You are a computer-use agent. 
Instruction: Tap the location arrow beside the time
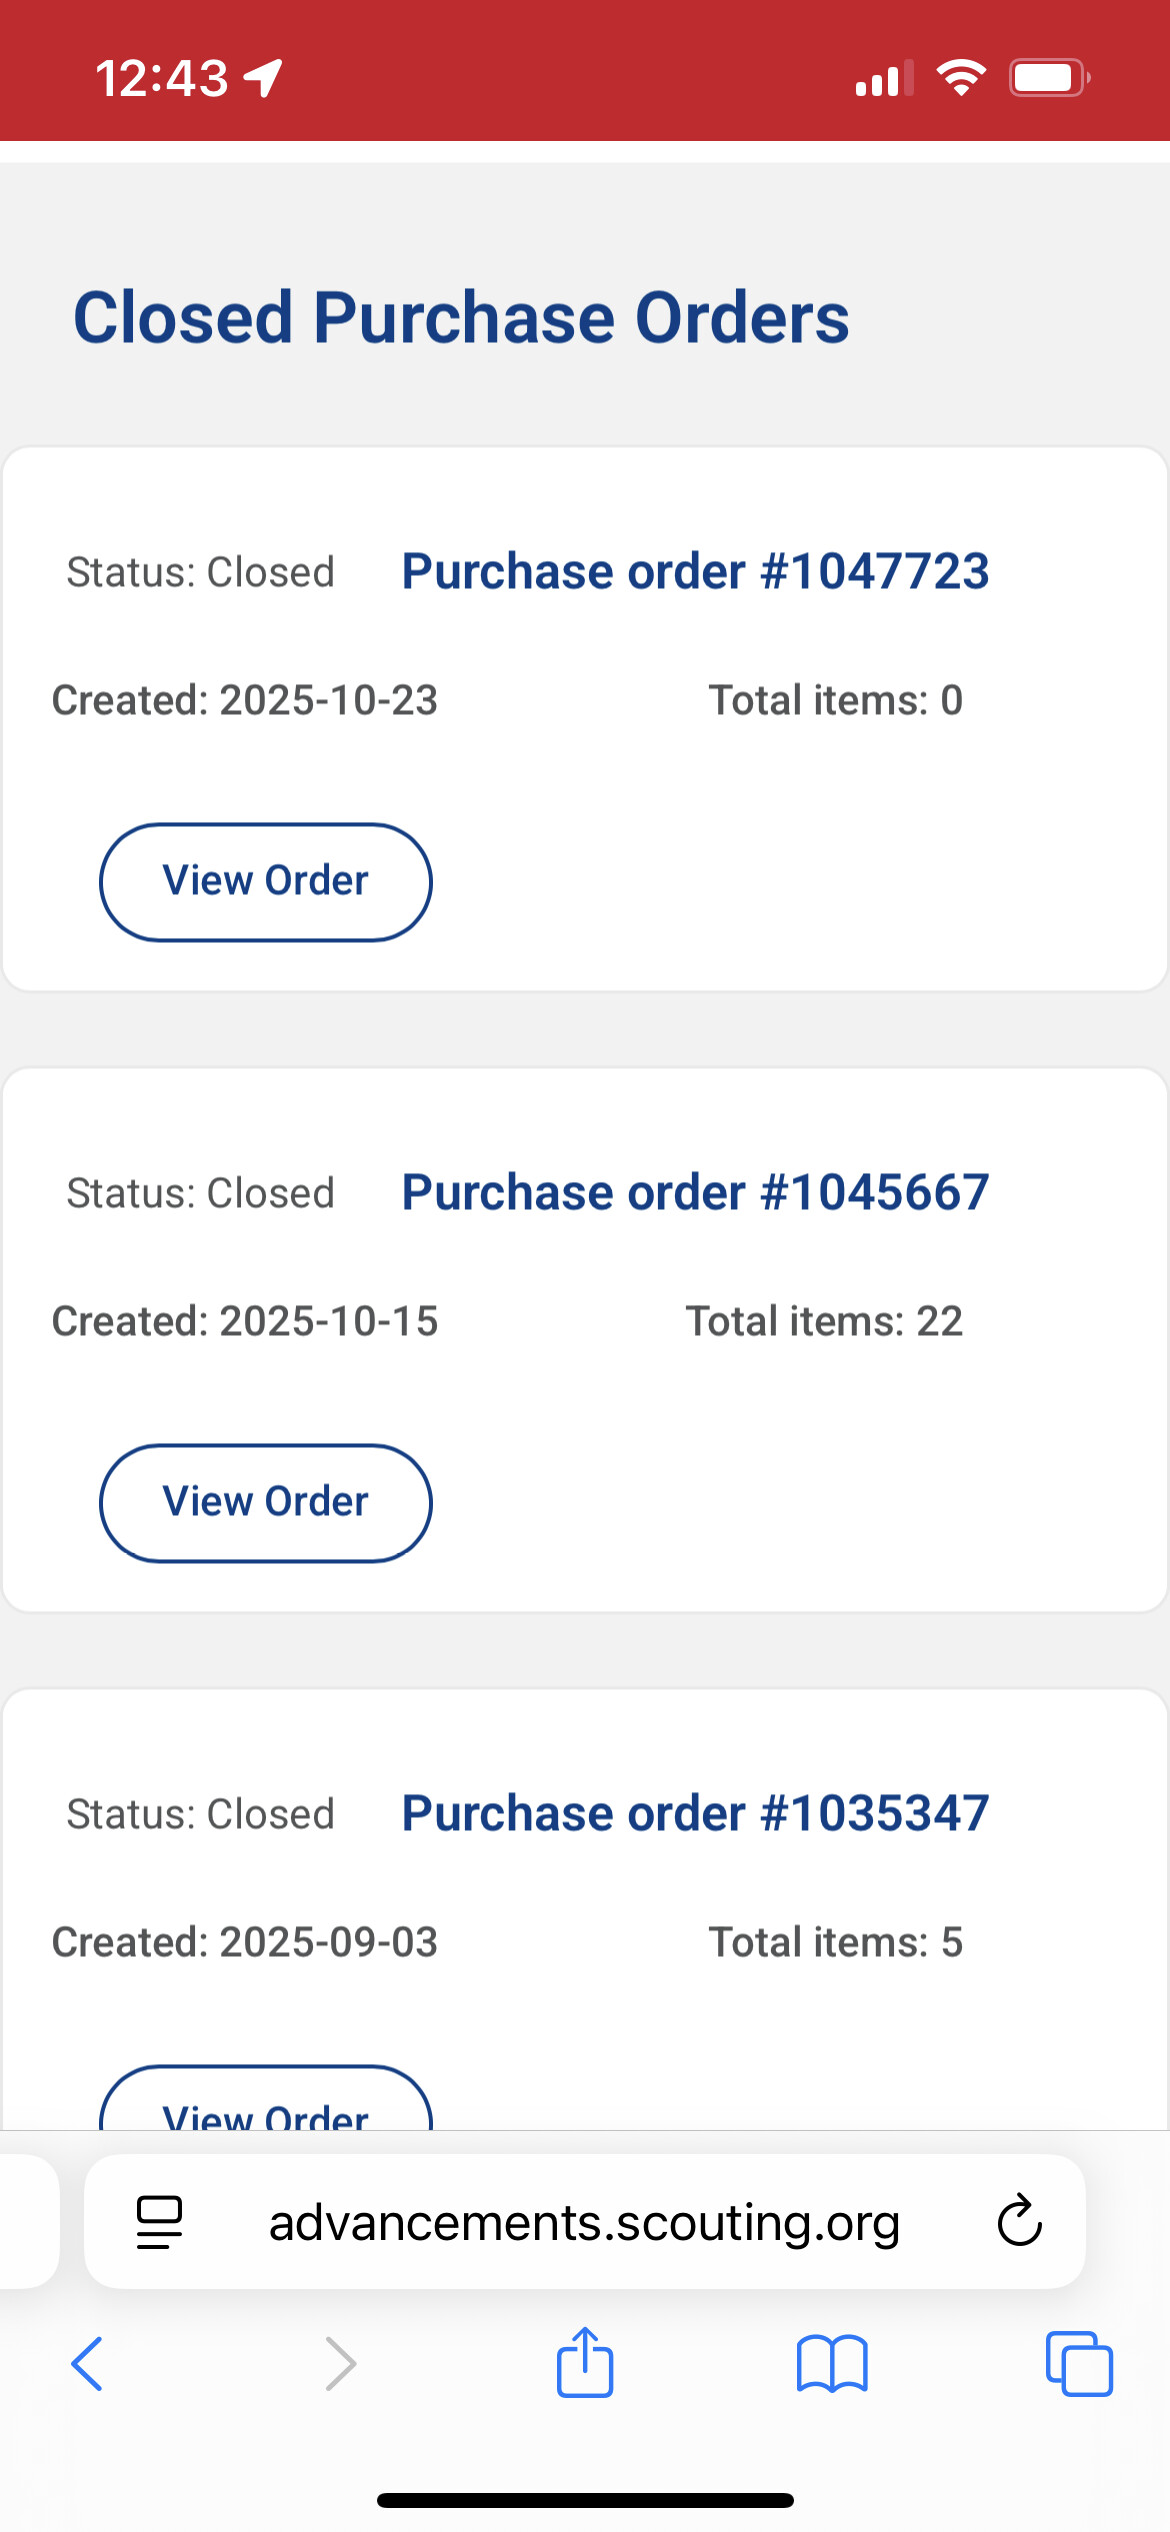[263, 78]
